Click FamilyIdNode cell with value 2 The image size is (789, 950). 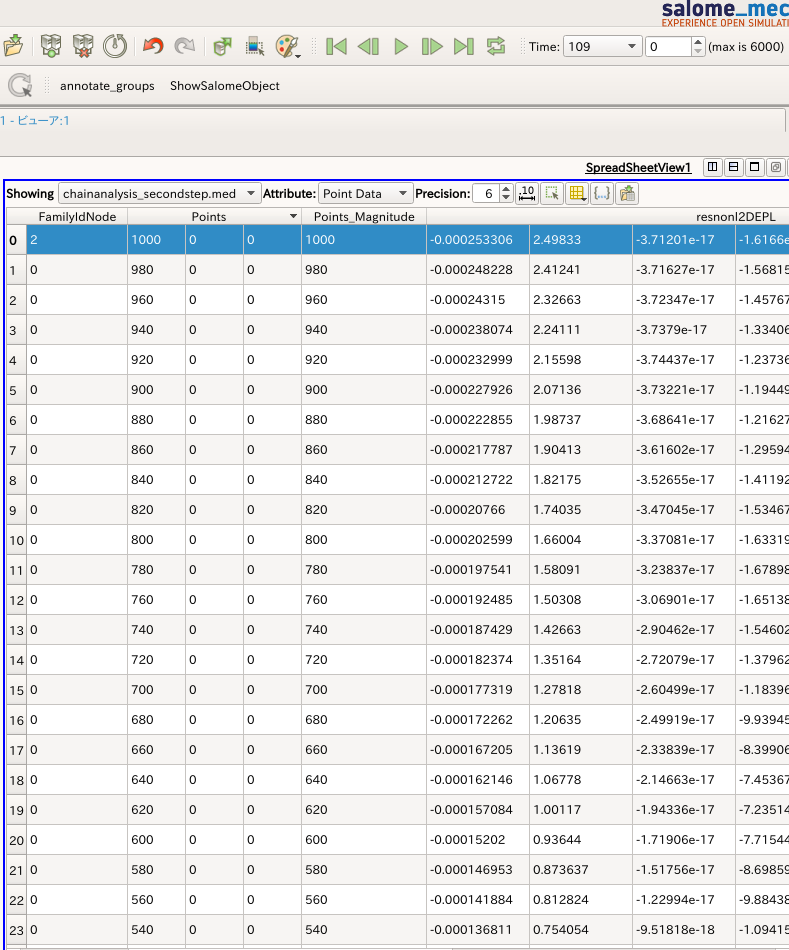click(x=77, y=240)
